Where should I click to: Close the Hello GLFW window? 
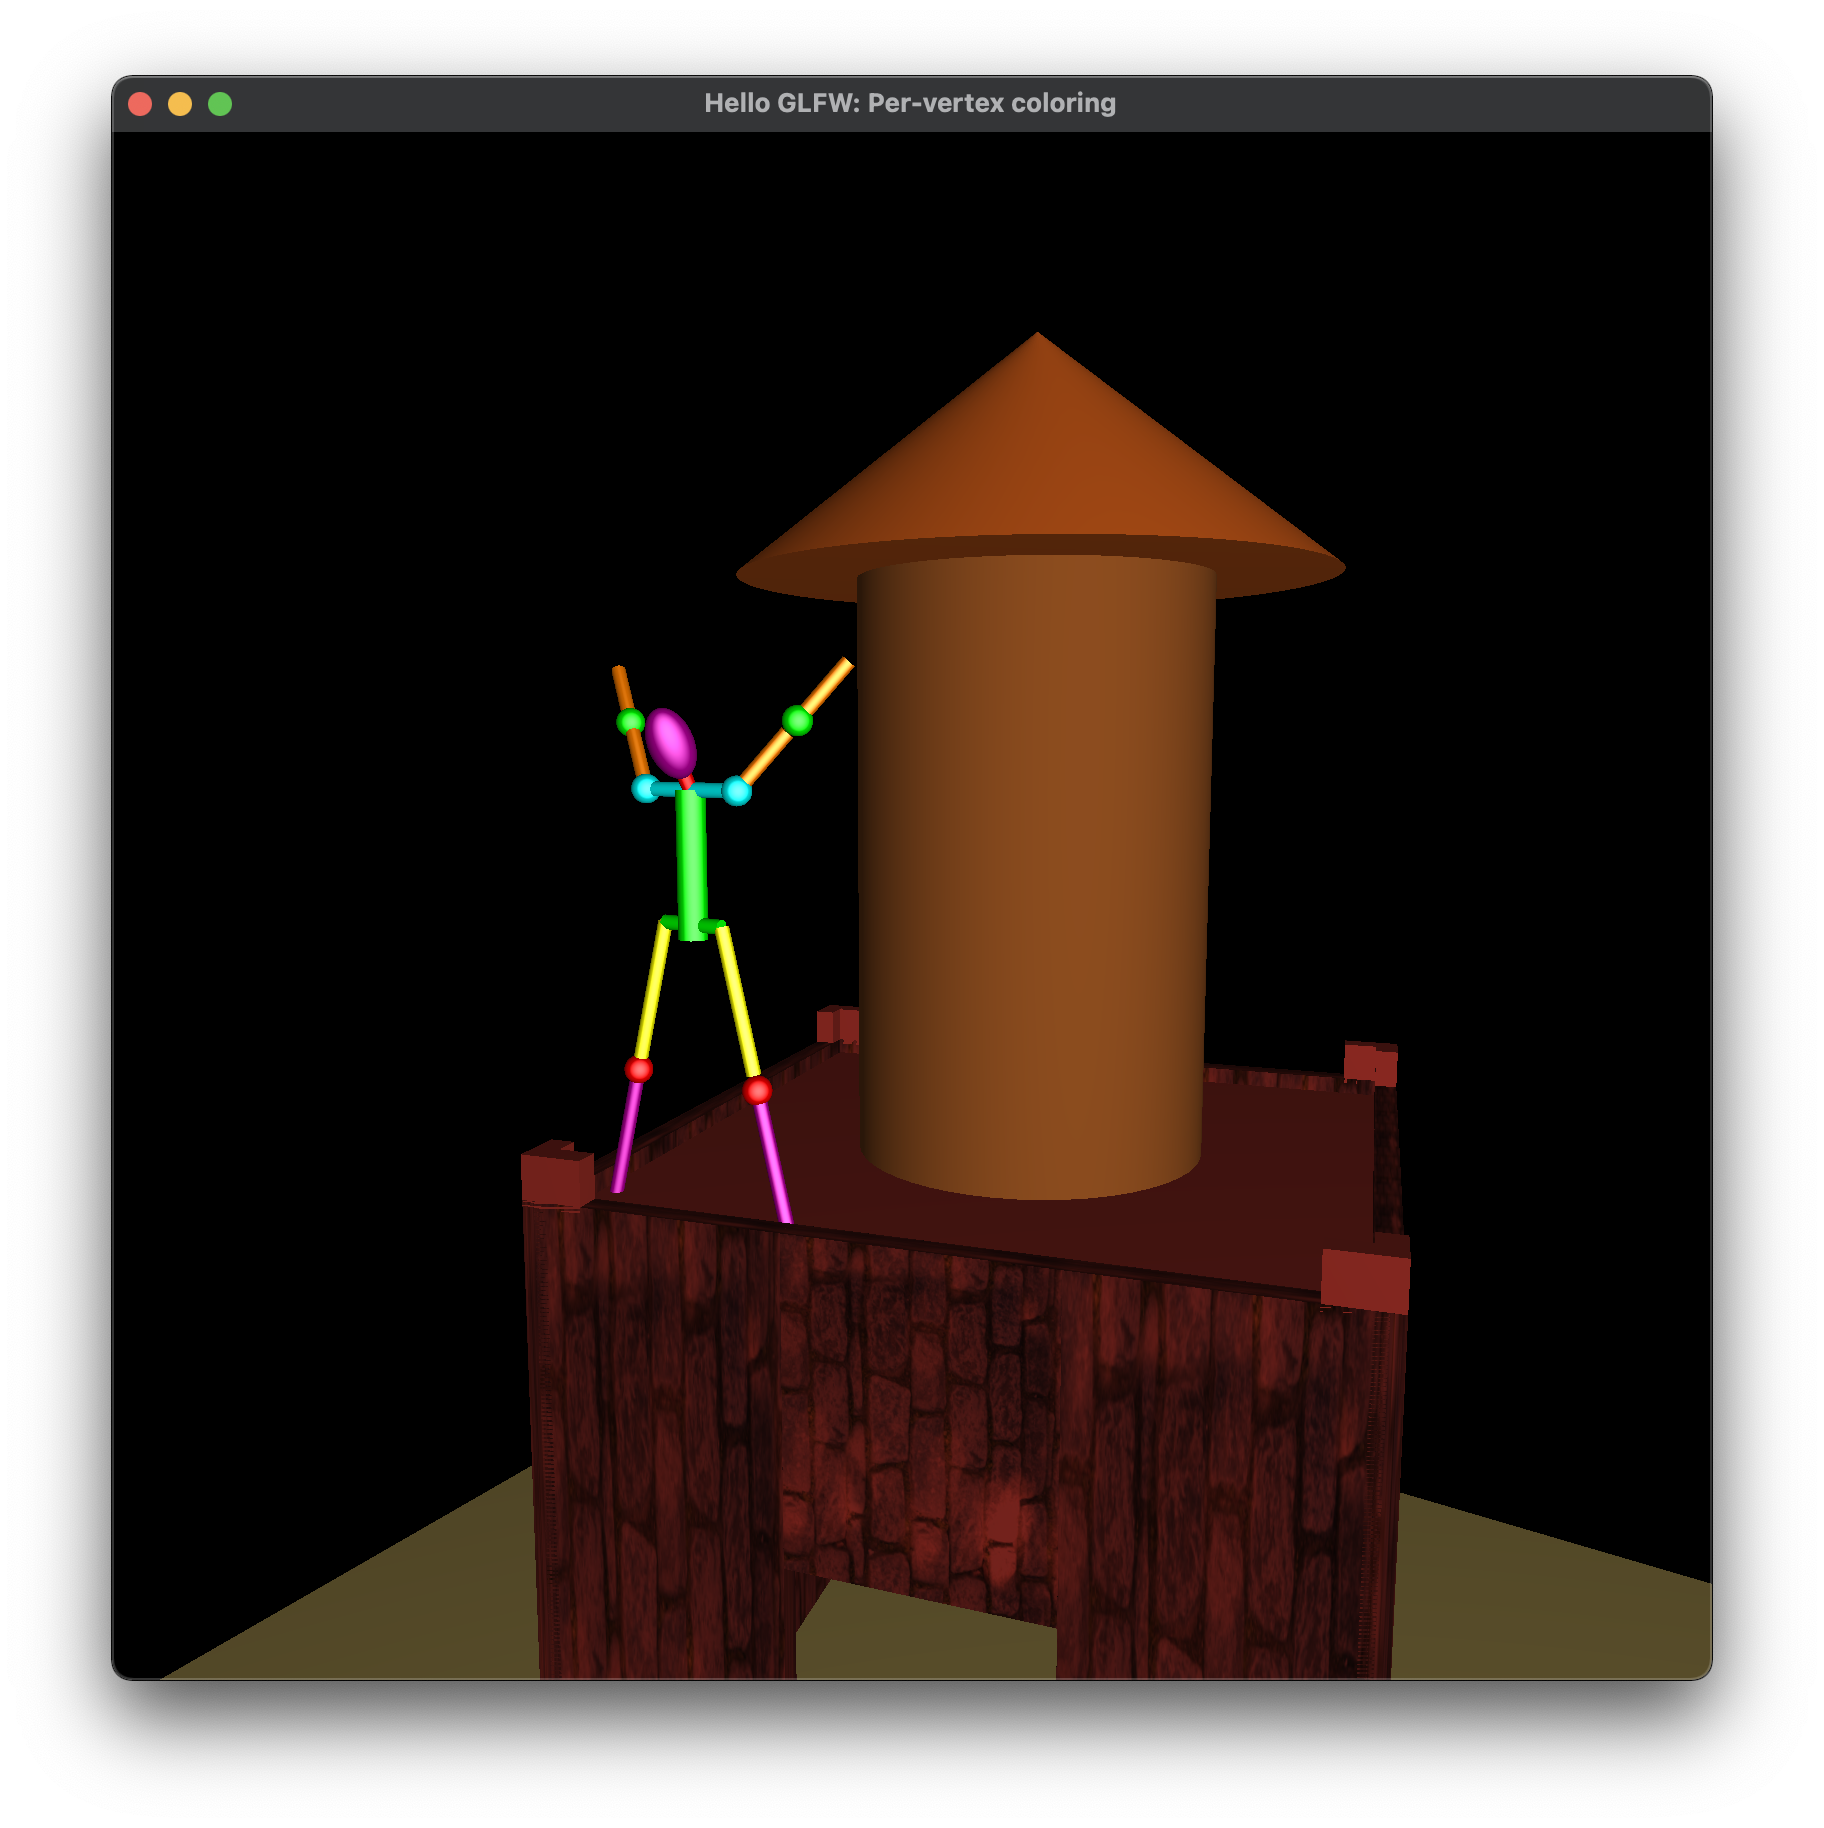click(x=140, y=104)
